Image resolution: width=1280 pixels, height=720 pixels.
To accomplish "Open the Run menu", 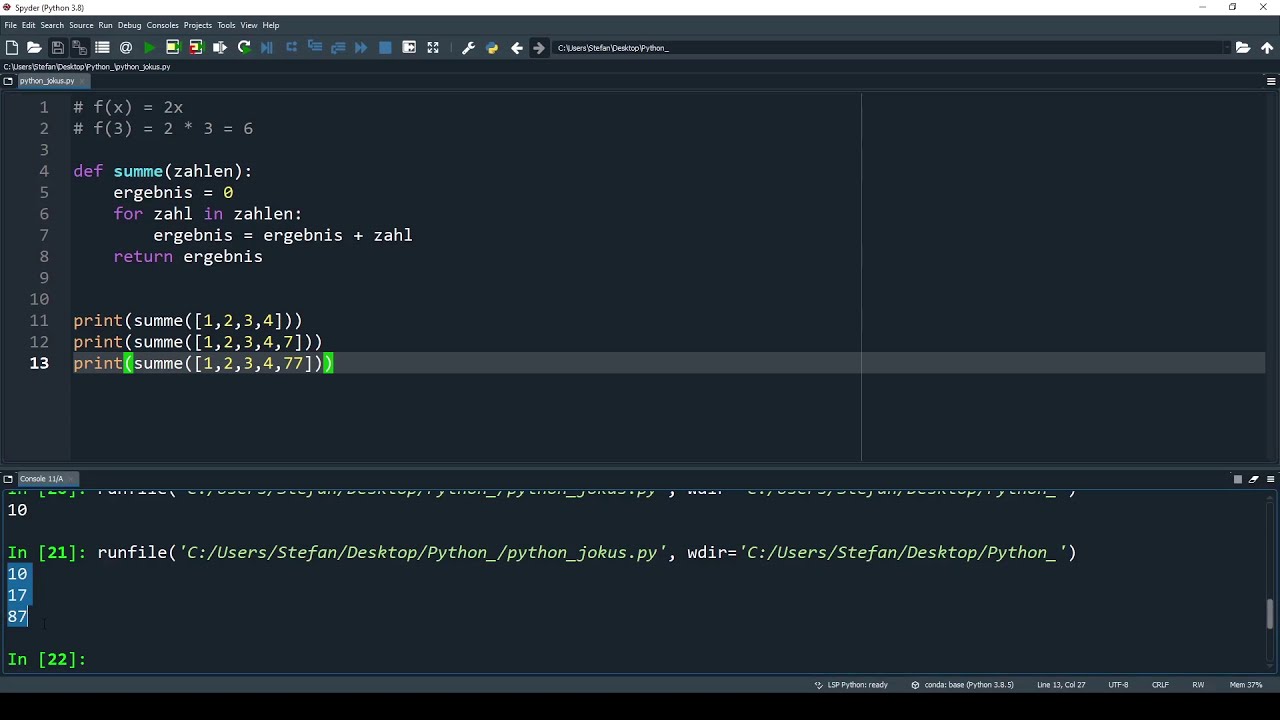I will 105,25.
